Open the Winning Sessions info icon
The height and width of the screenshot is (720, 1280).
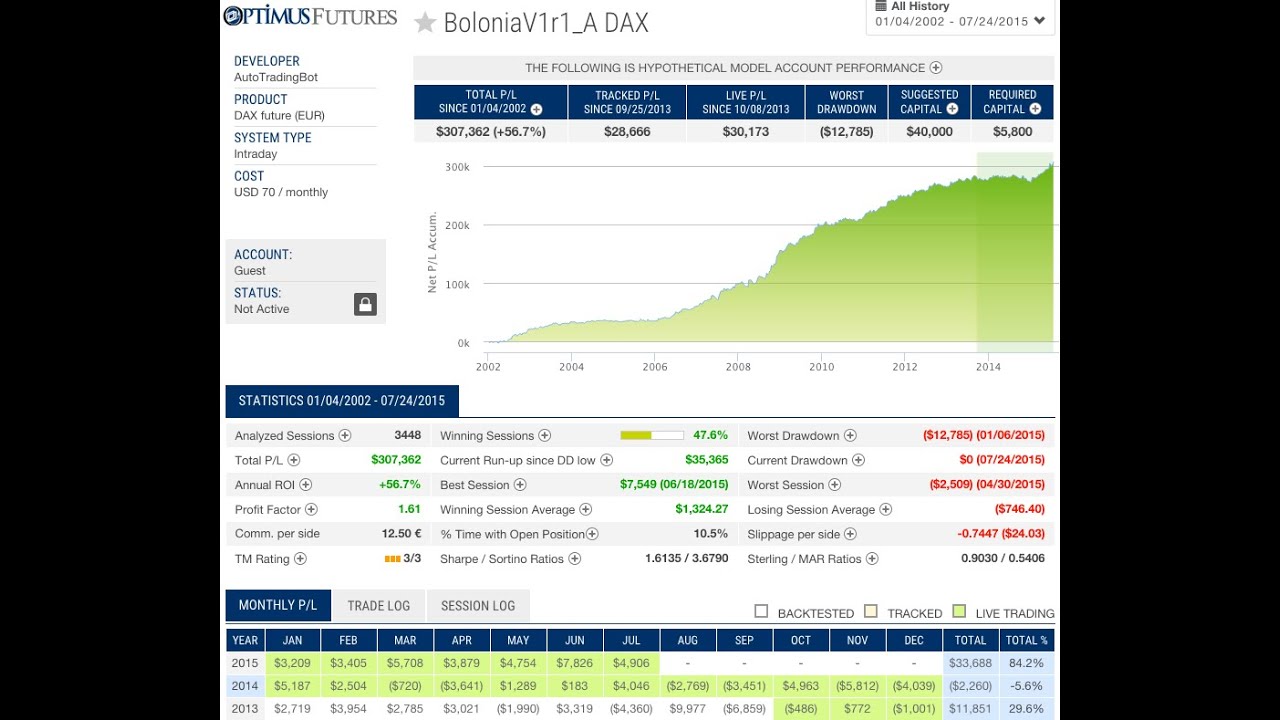[545, 435]
